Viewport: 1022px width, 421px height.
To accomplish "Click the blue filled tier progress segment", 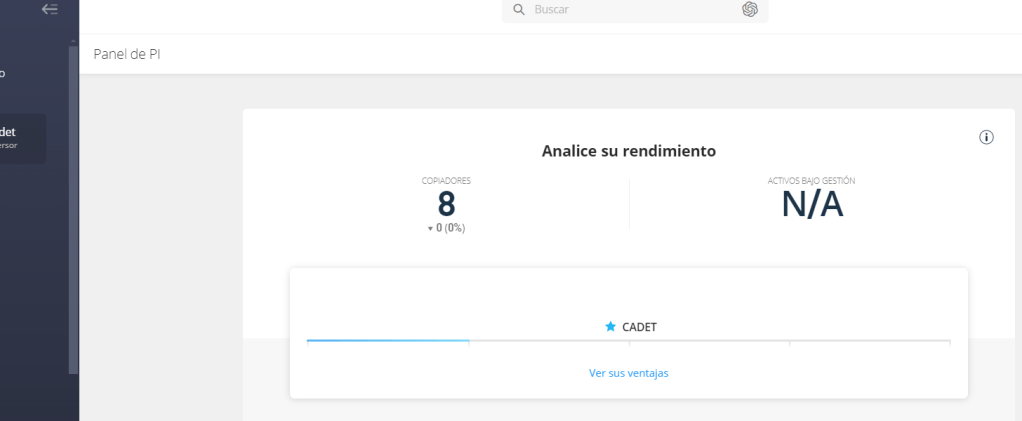I will pyautogui.click(x=388, y=341).
